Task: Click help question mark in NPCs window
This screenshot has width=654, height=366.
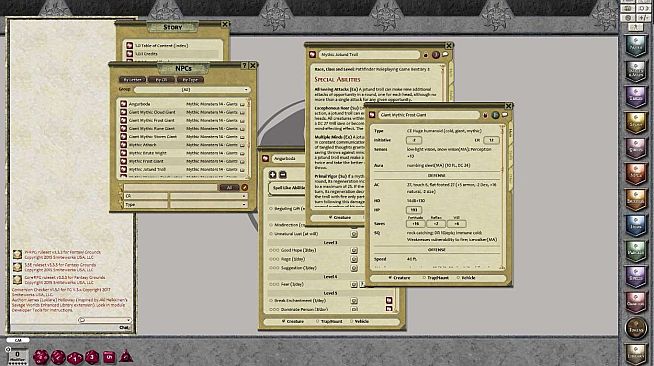Action: tap(244, 65)
